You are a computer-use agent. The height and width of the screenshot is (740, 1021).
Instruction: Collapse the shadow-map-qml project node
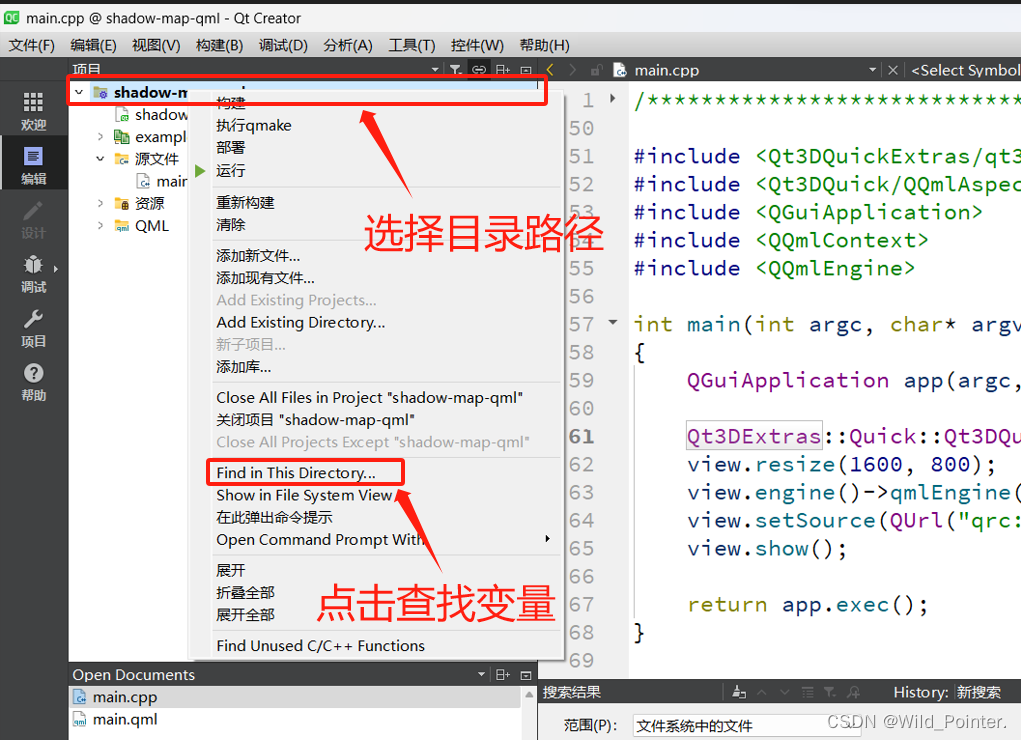[x=79, y=92]
